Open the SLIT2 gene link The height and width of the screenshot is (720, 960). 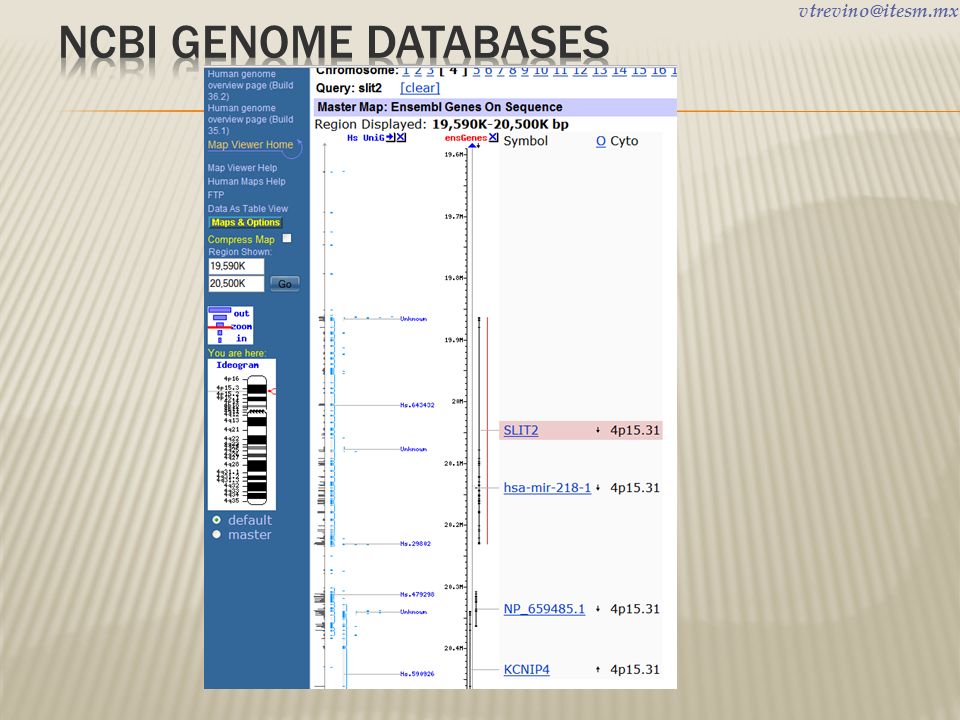520,430
